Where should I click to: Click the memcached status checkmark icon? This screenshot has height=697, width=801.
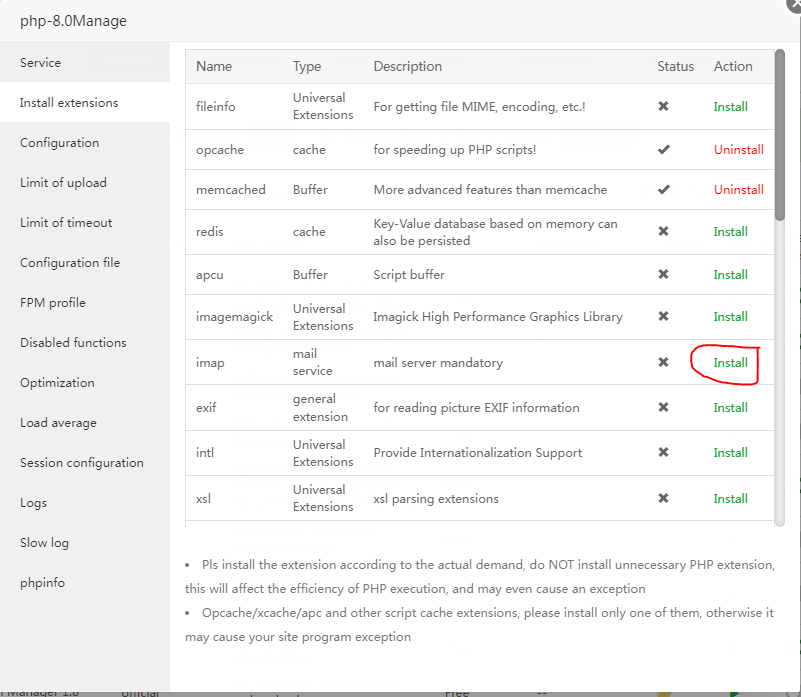[663, 190]
